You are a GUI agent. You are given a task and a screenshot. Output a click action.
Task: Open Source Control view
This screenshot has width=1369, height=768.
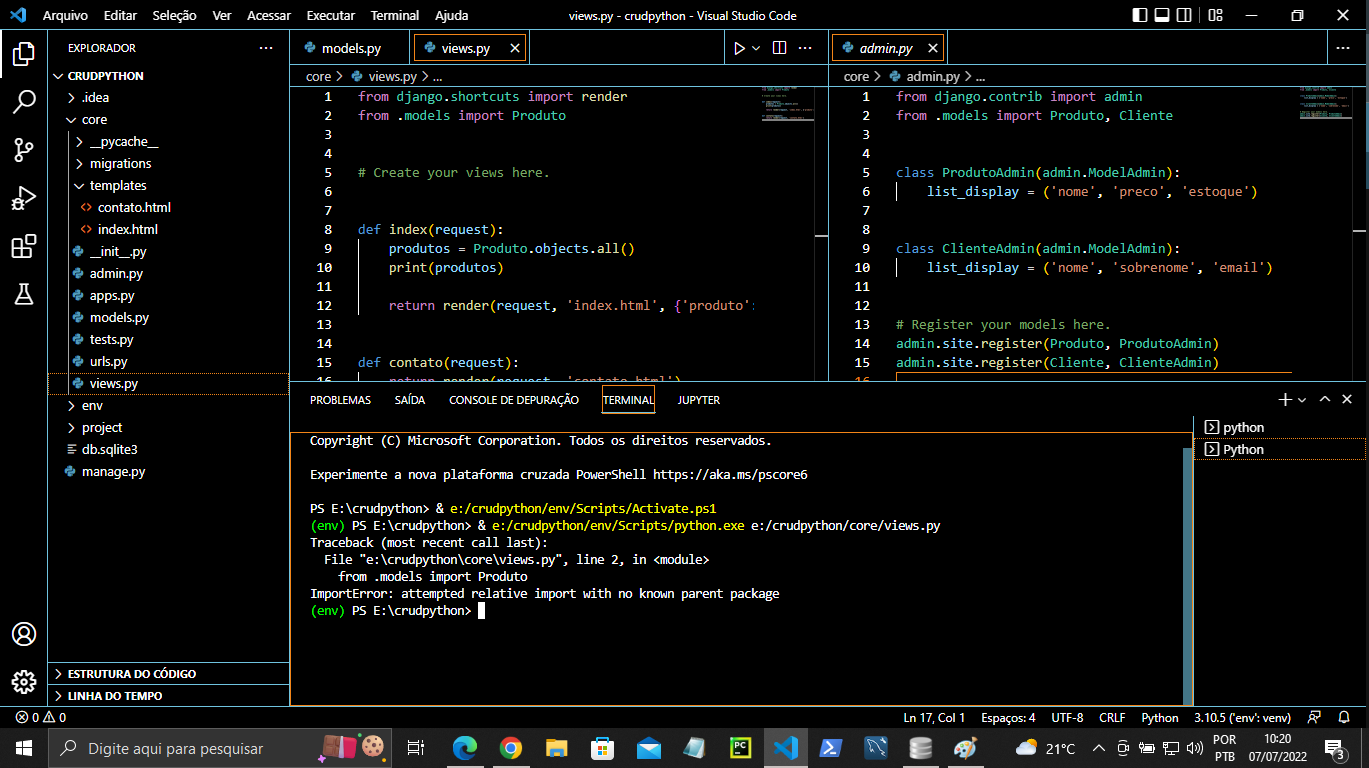pos(24,149)
